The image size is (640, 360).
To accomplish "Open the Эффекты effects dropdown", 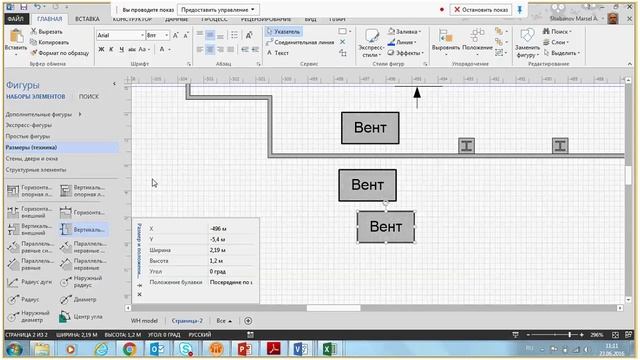I will point(405,53).
